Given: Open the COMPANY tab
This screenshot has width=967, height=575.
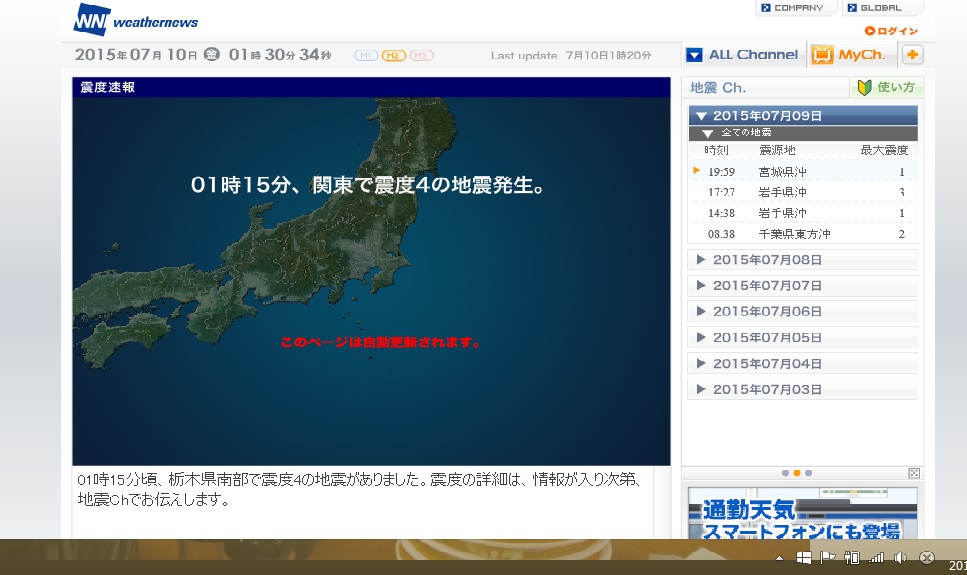Looking at the screenshot, I should pos(795,8).
